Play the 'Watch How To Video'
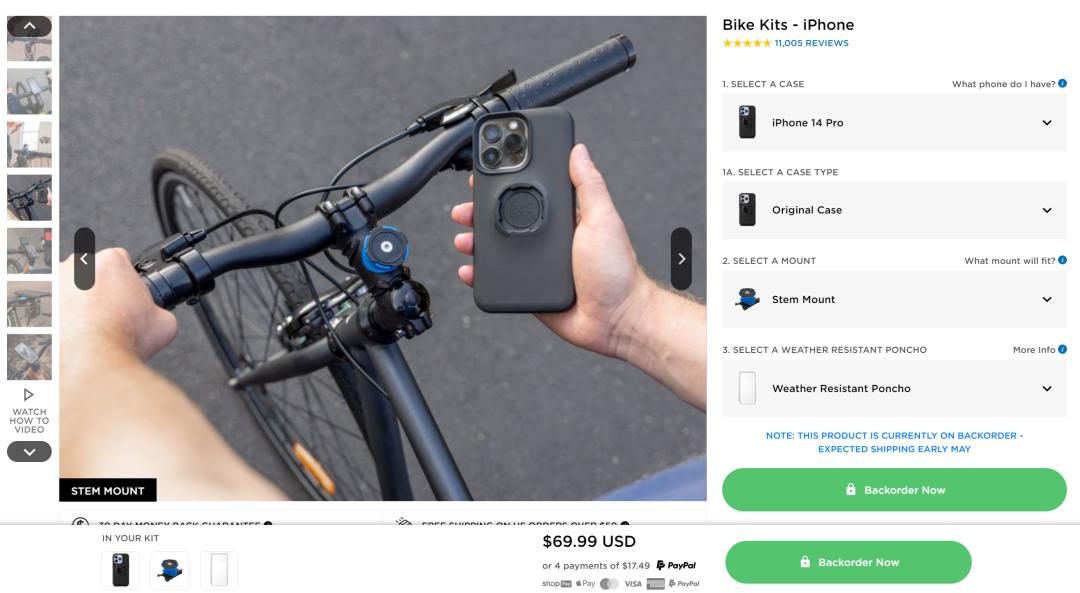 pyautogui.click(x=30, y=405)
